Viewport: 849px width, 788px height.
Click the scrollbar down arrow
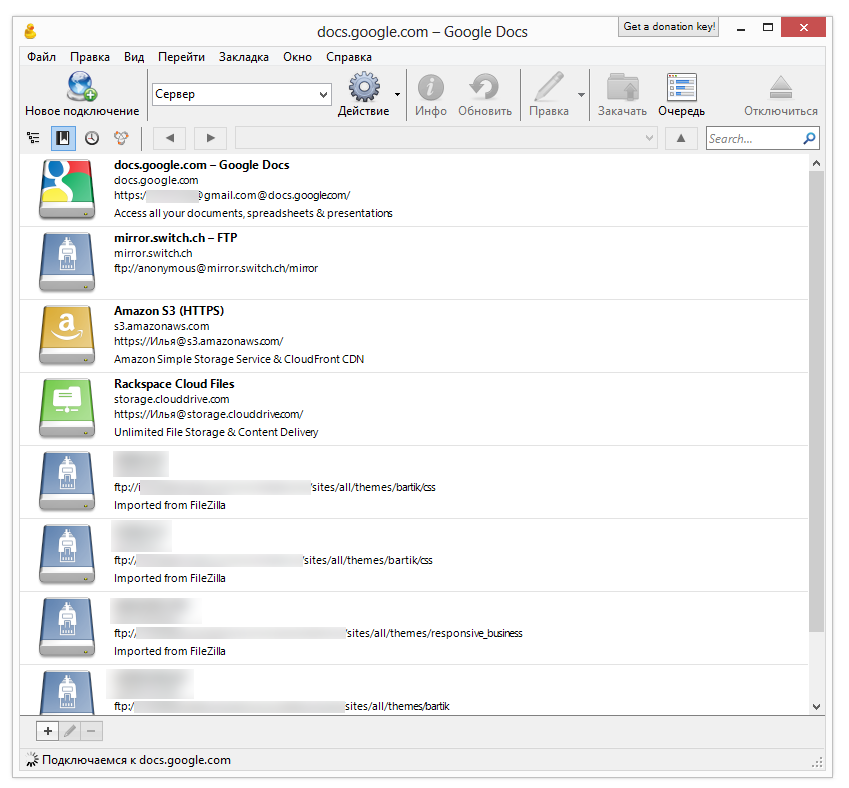tap(817, 706)
